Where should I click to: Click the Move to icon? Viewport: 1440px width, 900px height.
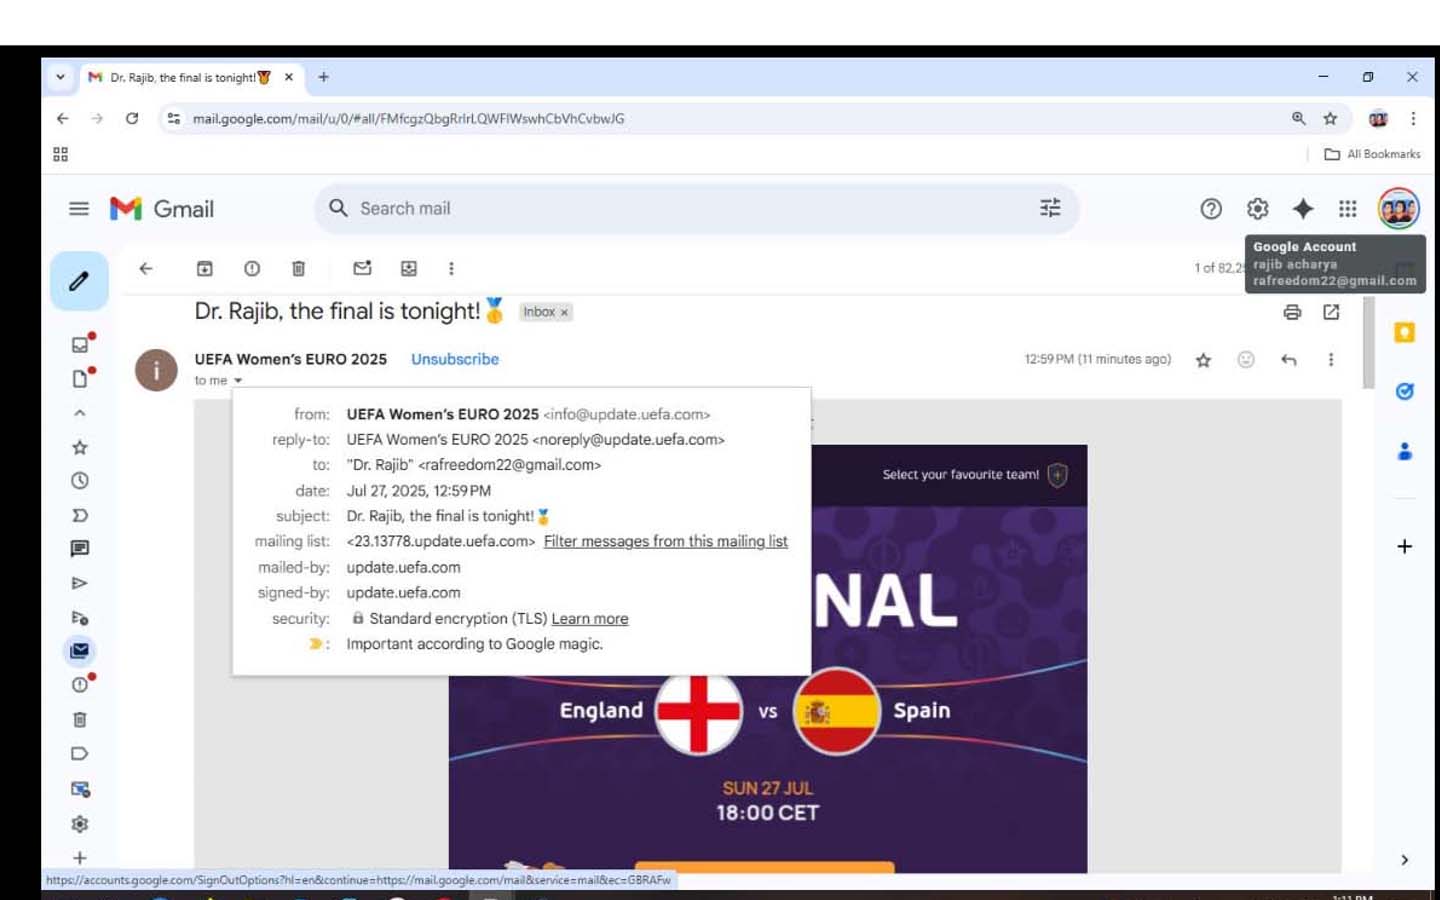pos(409,268)
